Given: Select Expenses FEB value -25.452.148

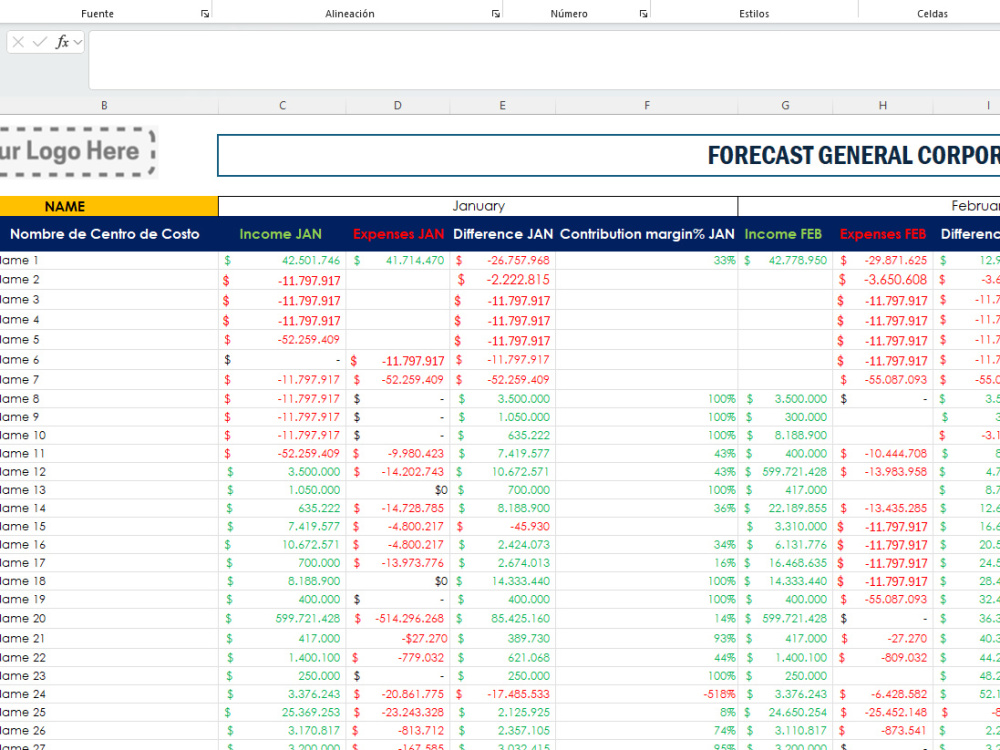Looking at the screenshot, I should click(883, 712).
